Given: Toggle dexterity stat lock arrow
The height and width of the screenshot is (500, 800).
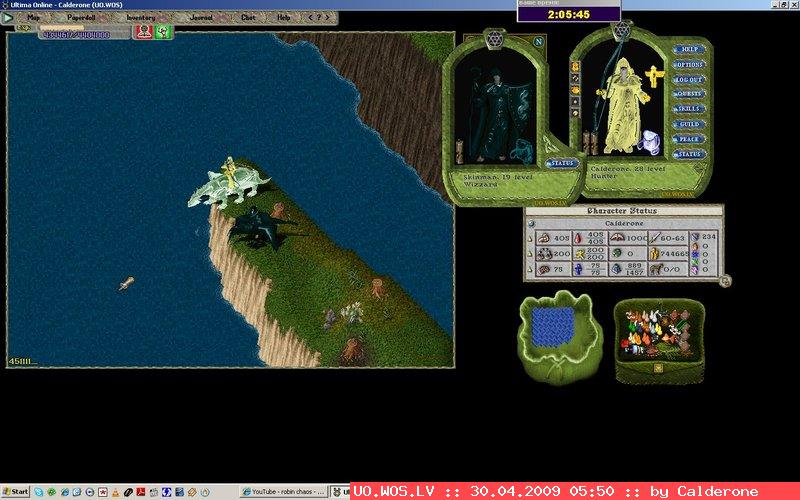Looking at the screenshot, I should [x=530, y=254].
